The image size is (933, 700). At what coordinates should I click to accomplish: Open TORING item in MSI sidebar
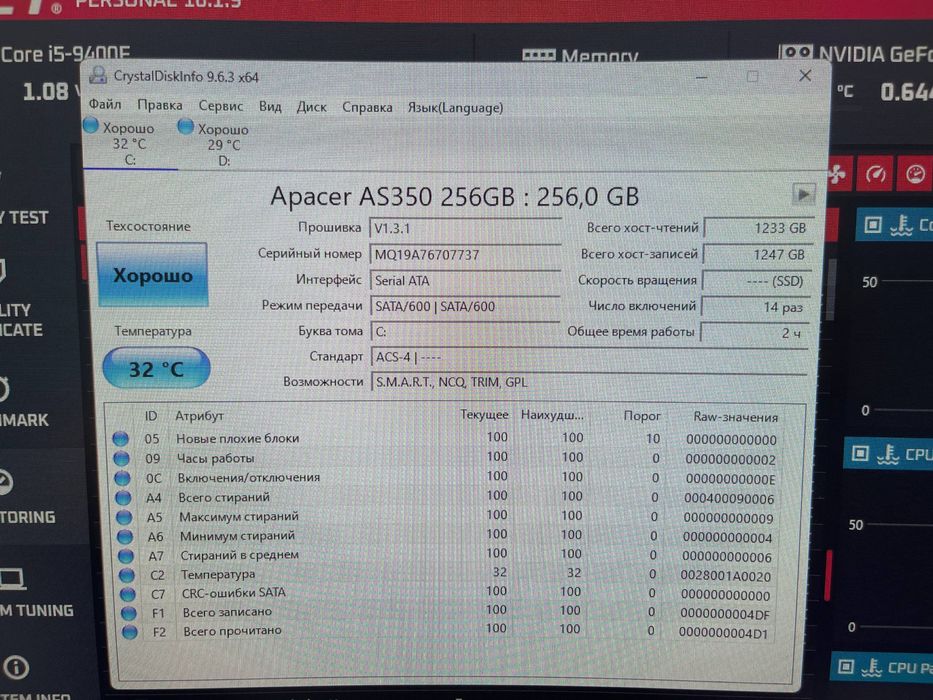click(27, 517)
